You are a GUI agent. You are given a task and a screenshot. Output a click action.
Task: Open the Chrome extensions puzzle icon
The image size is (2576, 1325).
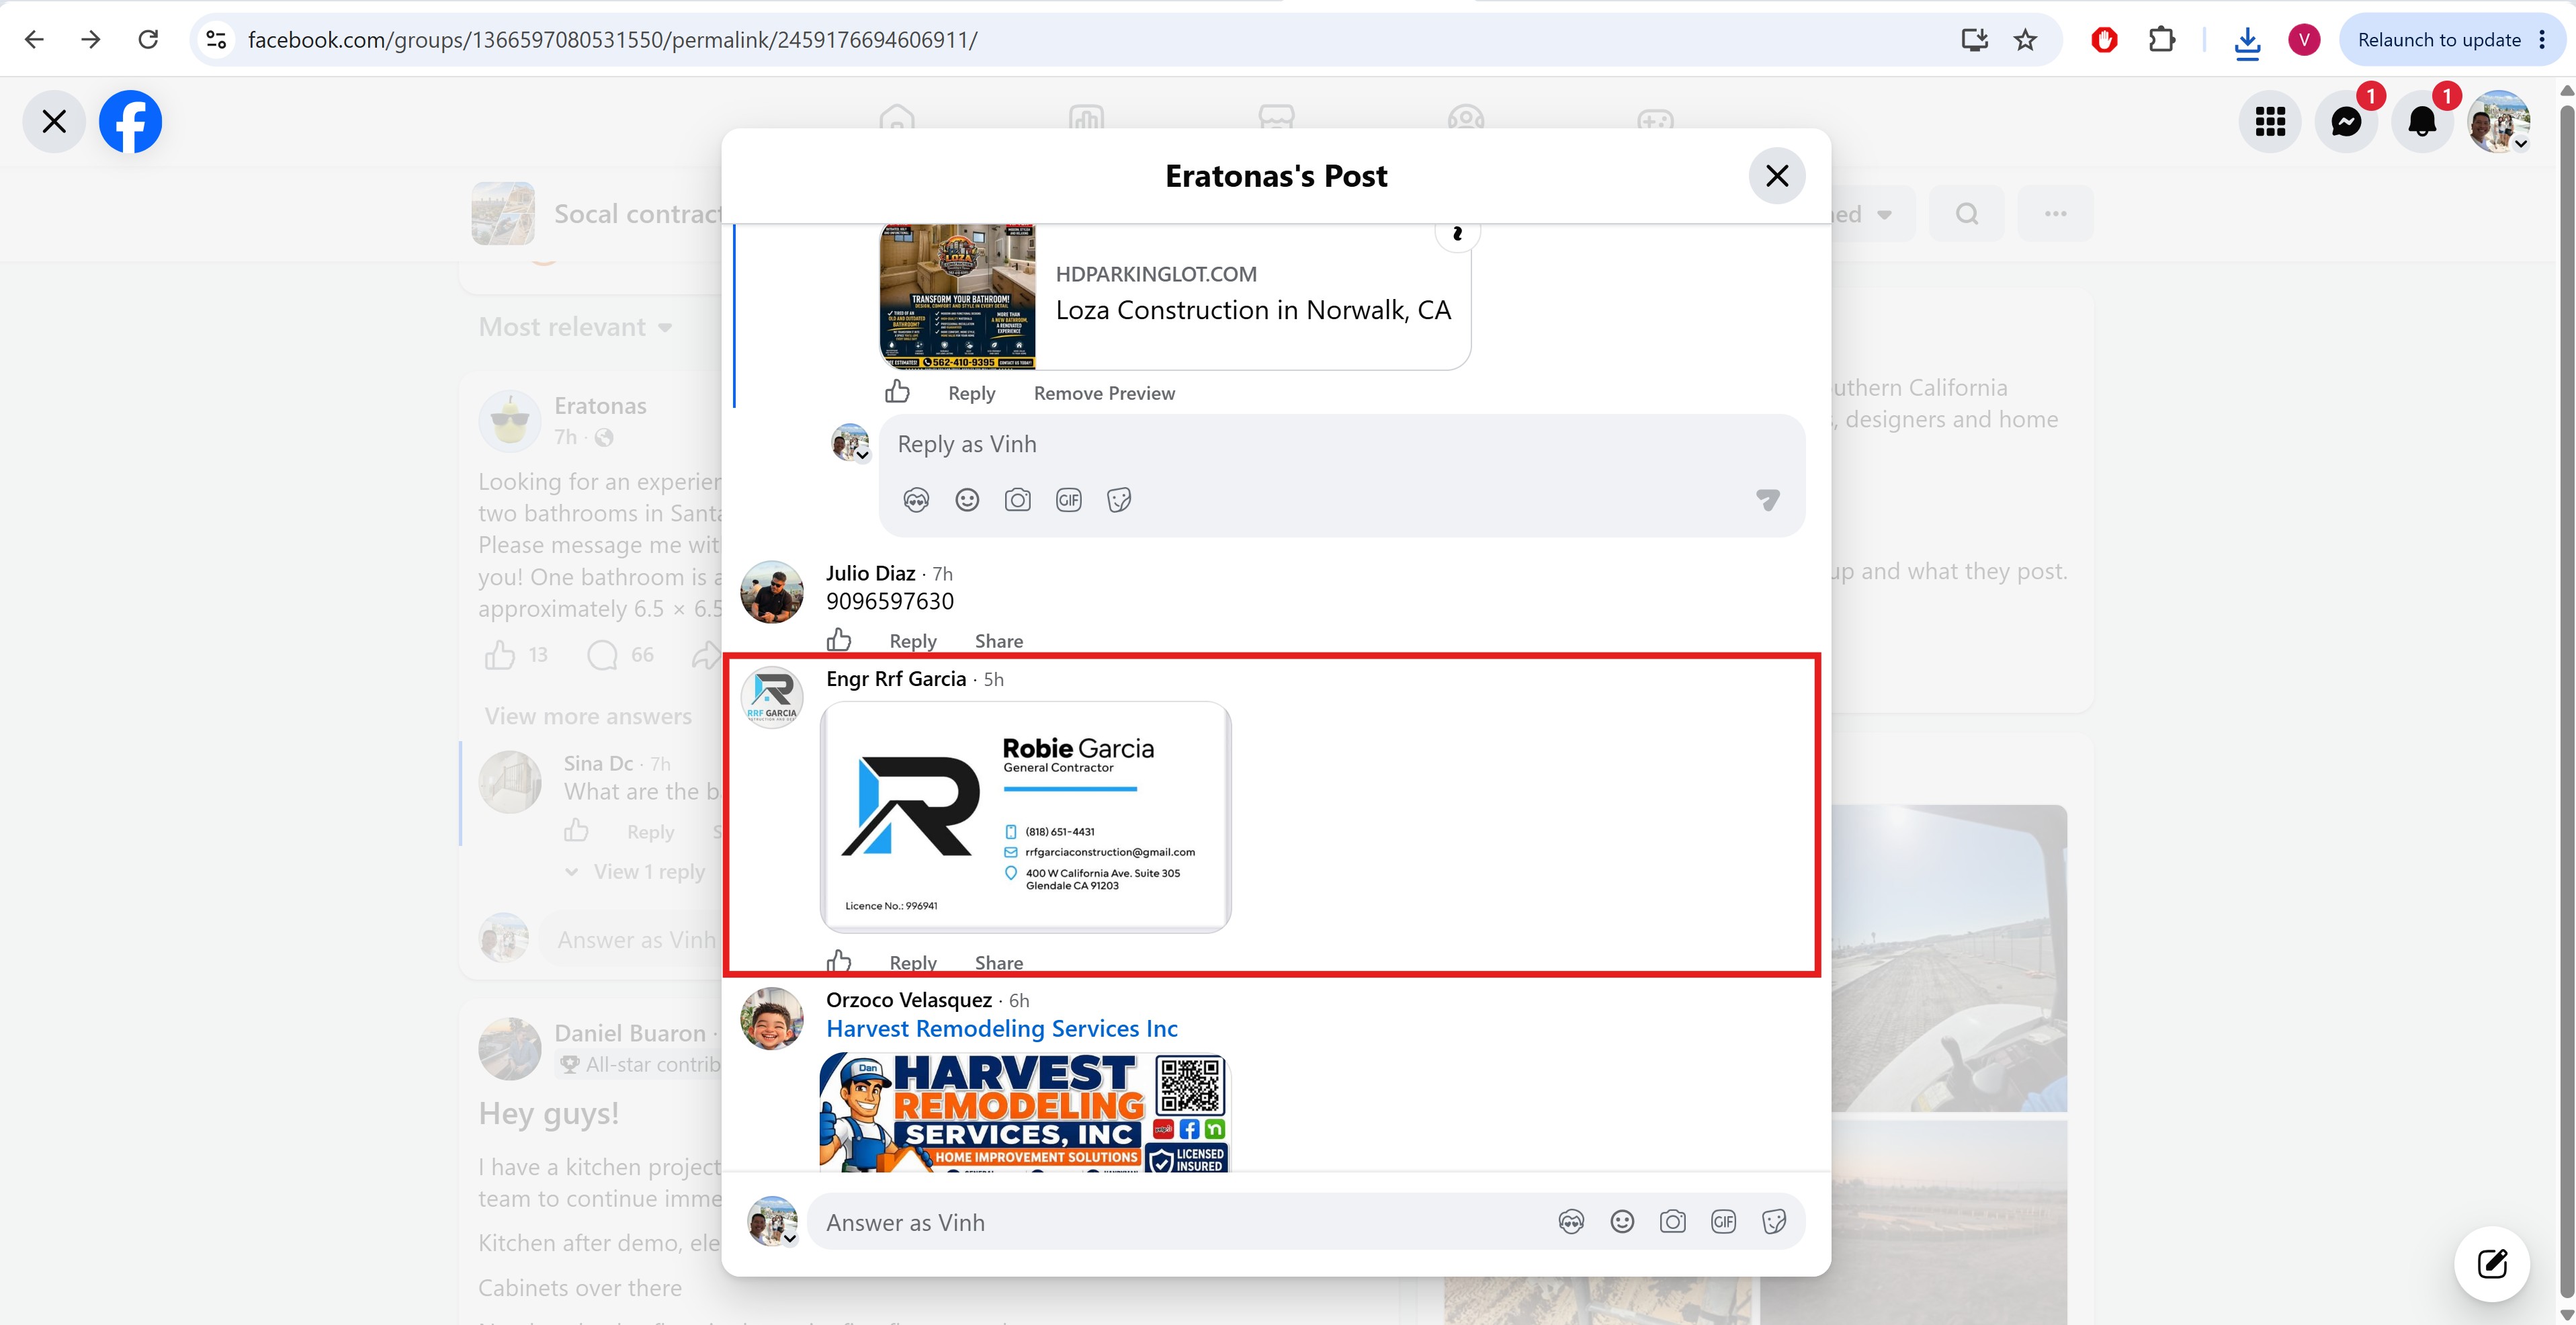tap(2161, 40)
